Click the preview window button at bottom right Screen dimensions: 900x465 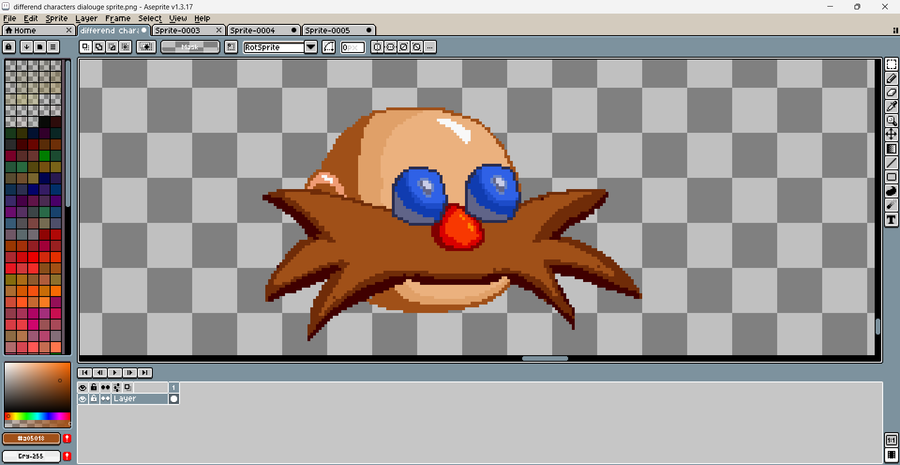click(x=891, y=455)
